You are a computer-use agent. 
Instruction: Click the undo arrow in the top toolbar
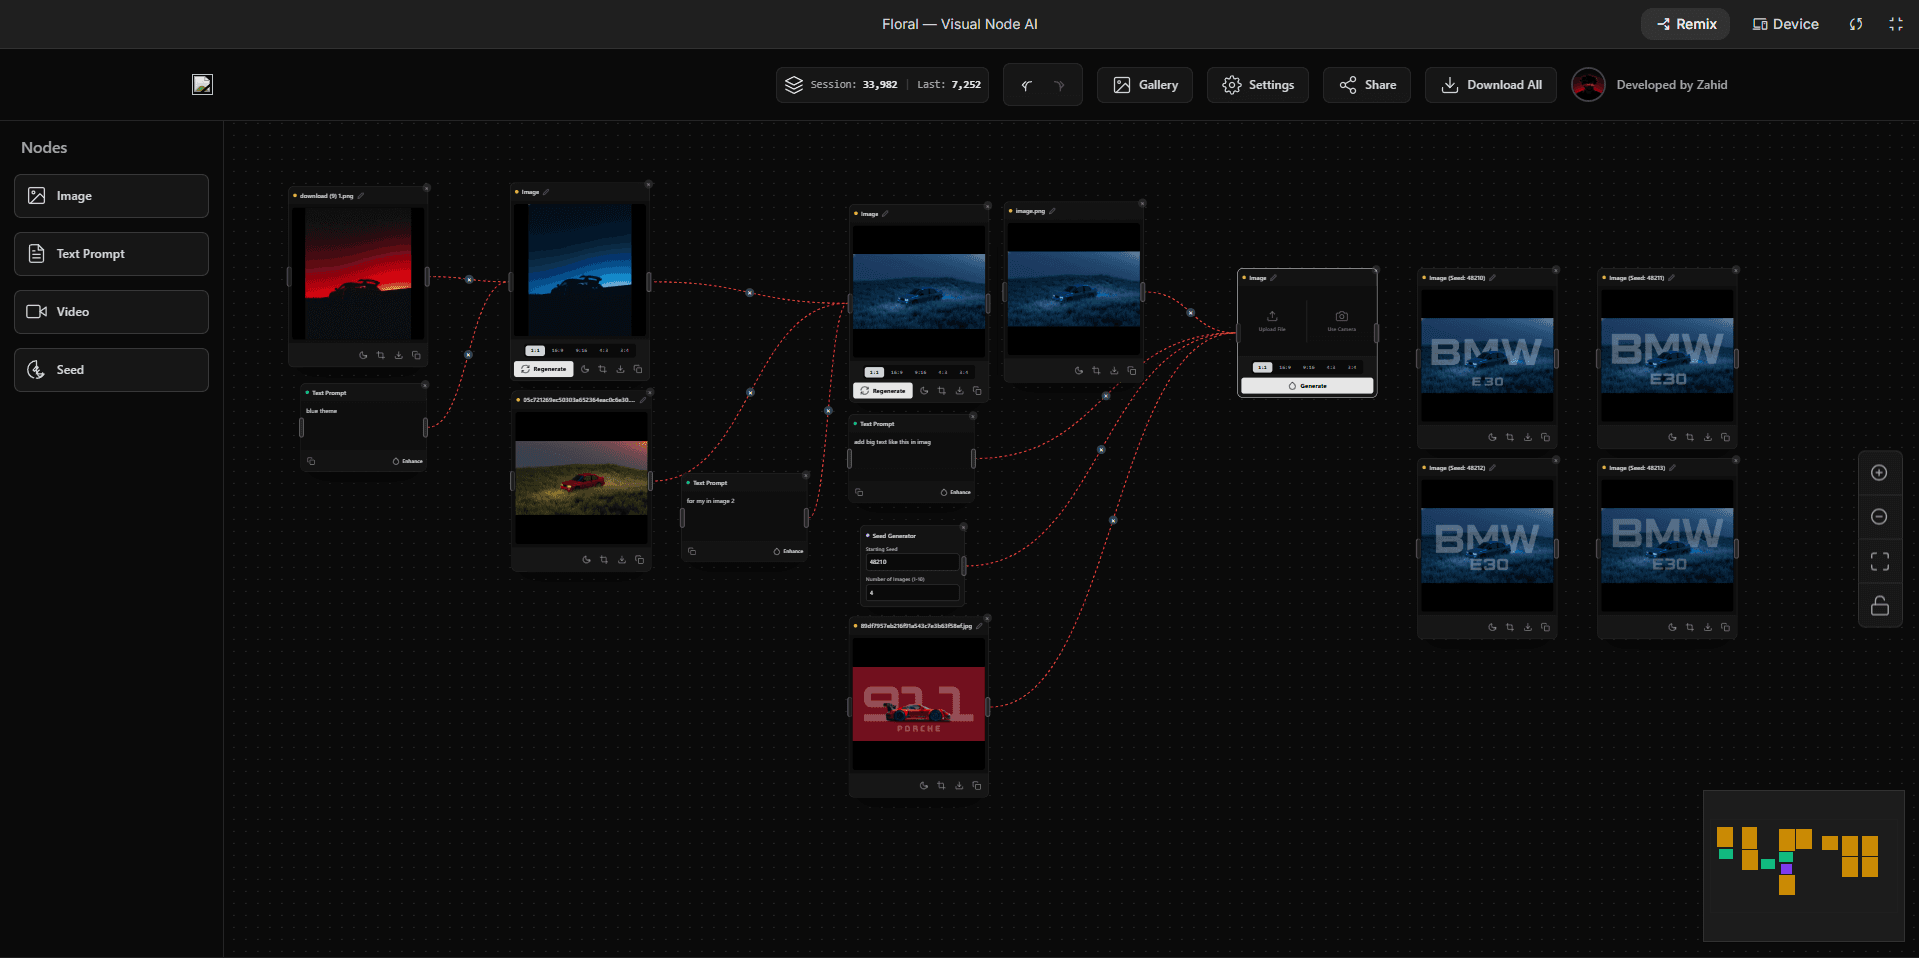(1027, 85)
